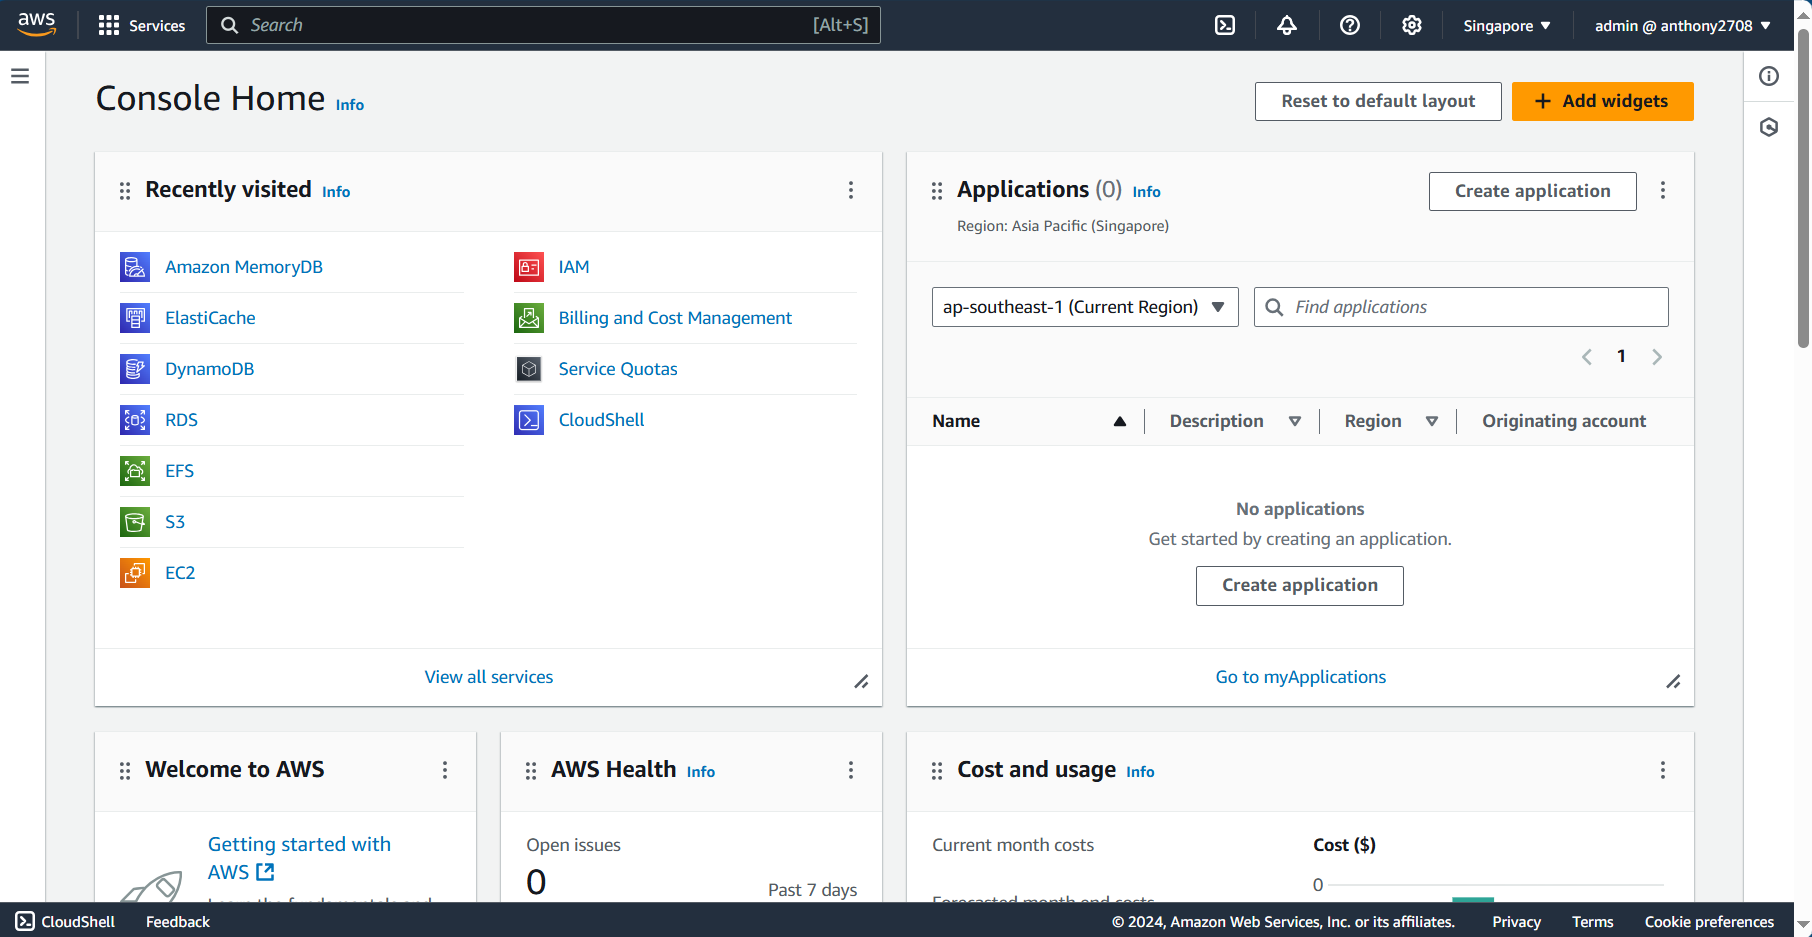Click Create application in Applications header
The height and width of the screenshot is (937, 1812).
click(x=1532, y=191)
